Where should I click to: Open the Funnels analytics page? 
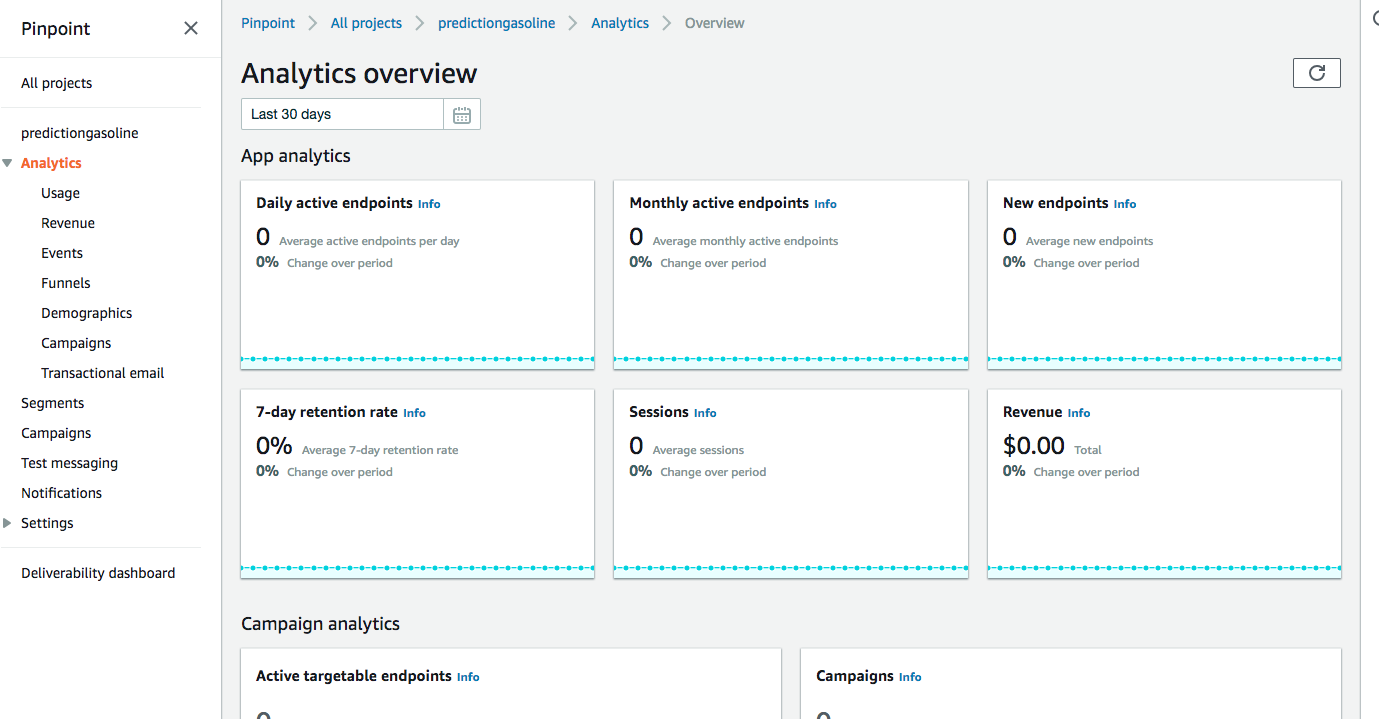[66, 283]
